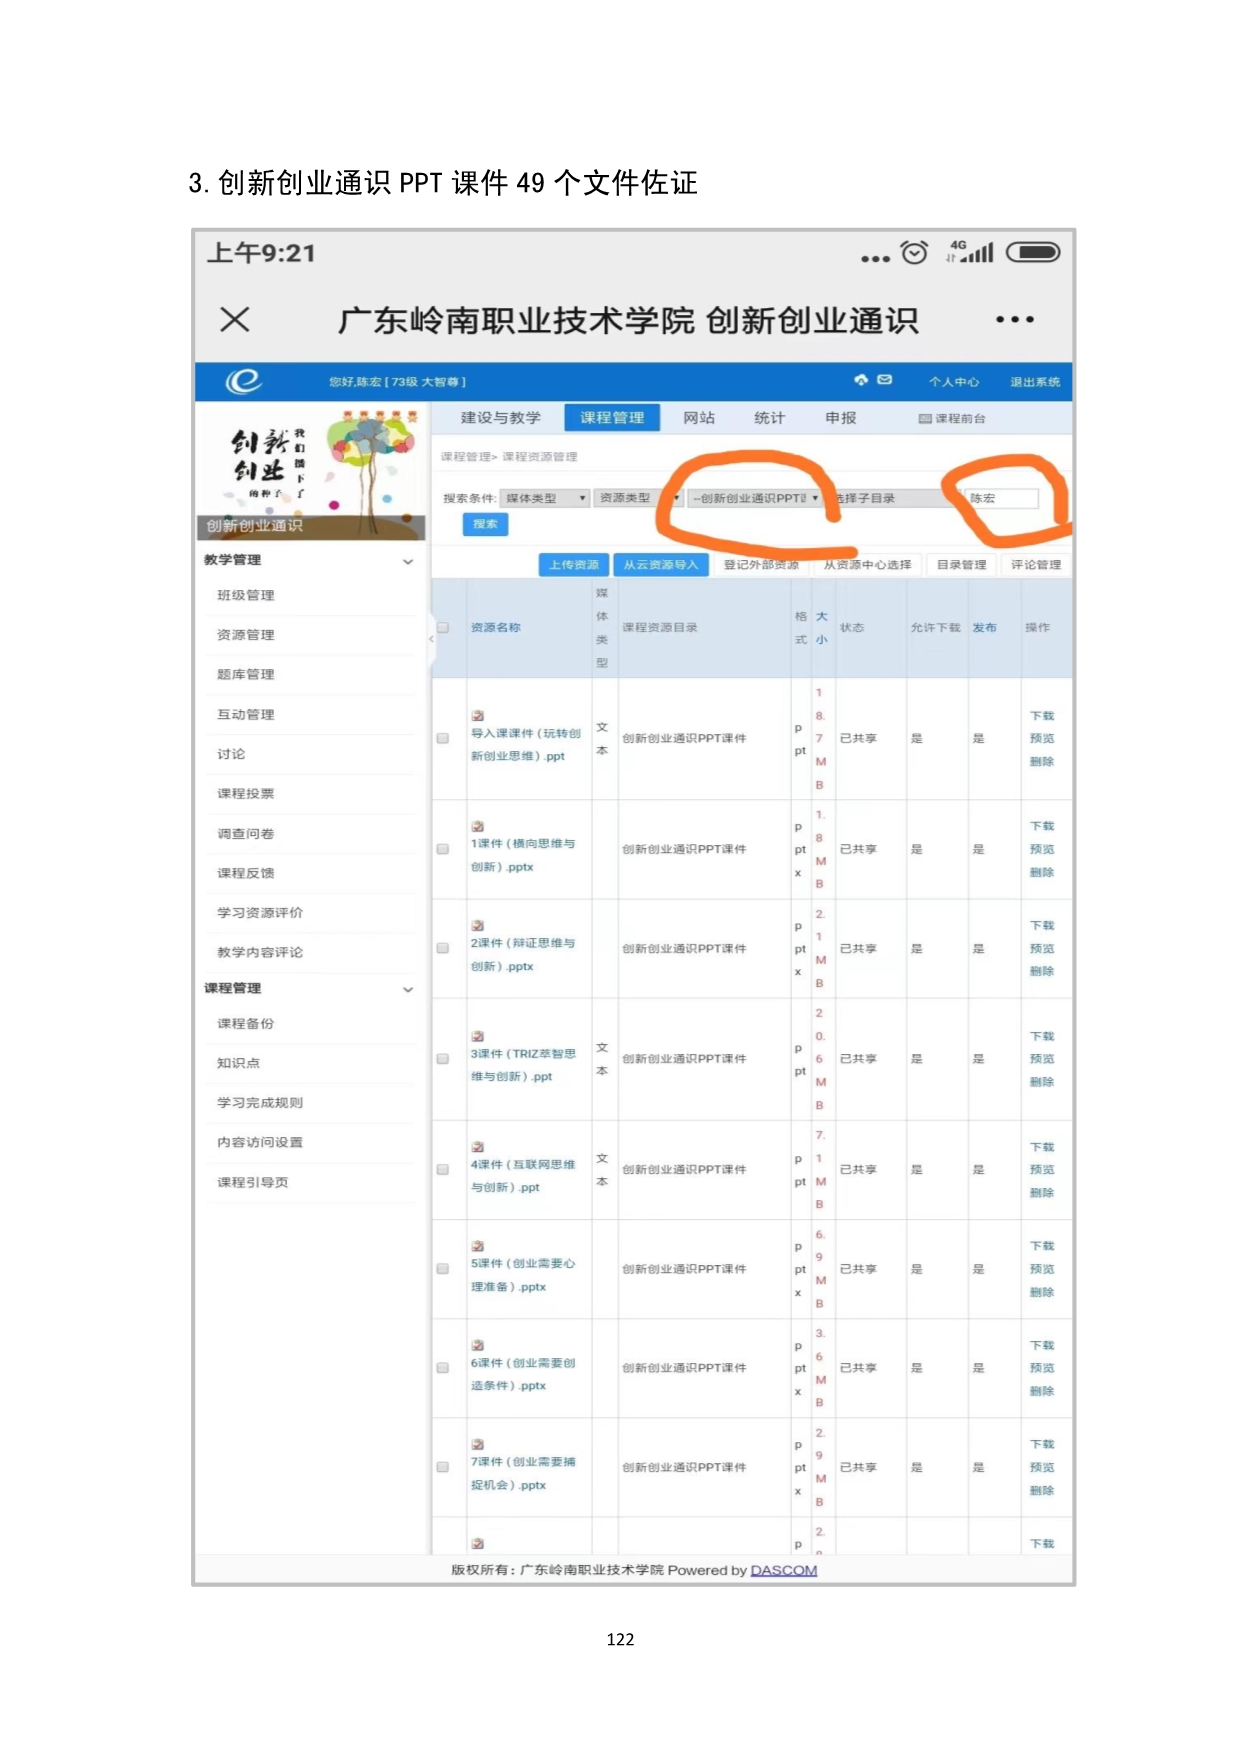Image resolution: width=1240 pixels, height=1753 pixels.
Task: Click file icon of 4课件 row
Action: tap(478, 1146)
